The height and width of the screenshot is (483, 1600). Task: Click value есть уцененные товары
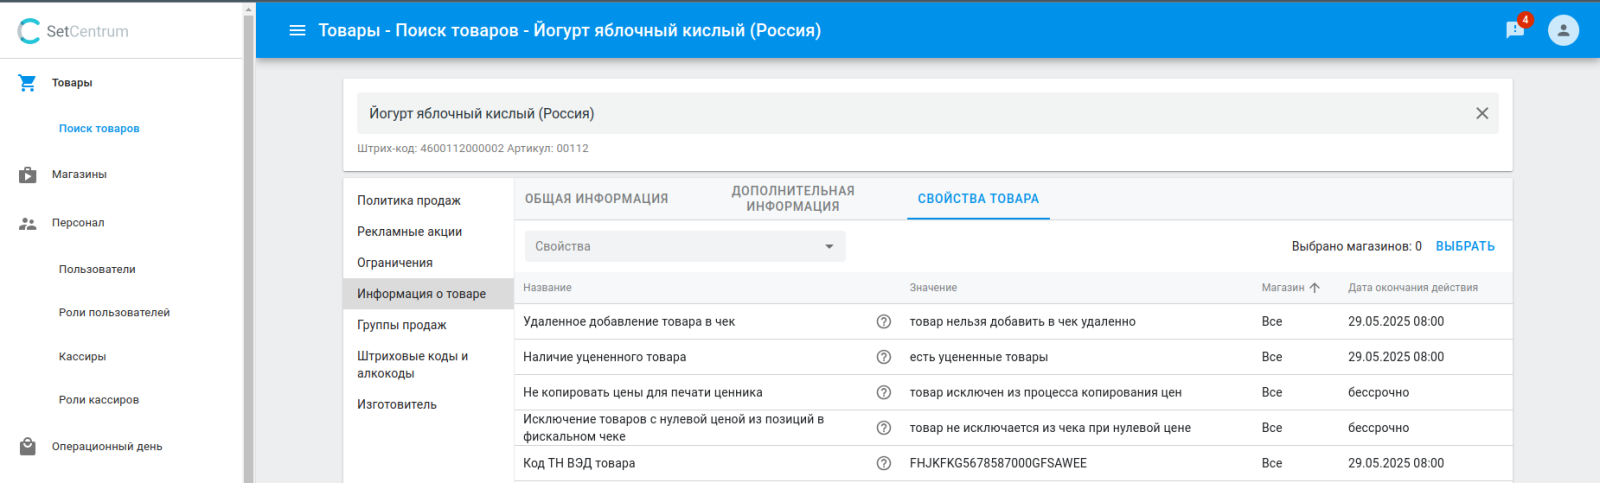[x=979, y=357]
